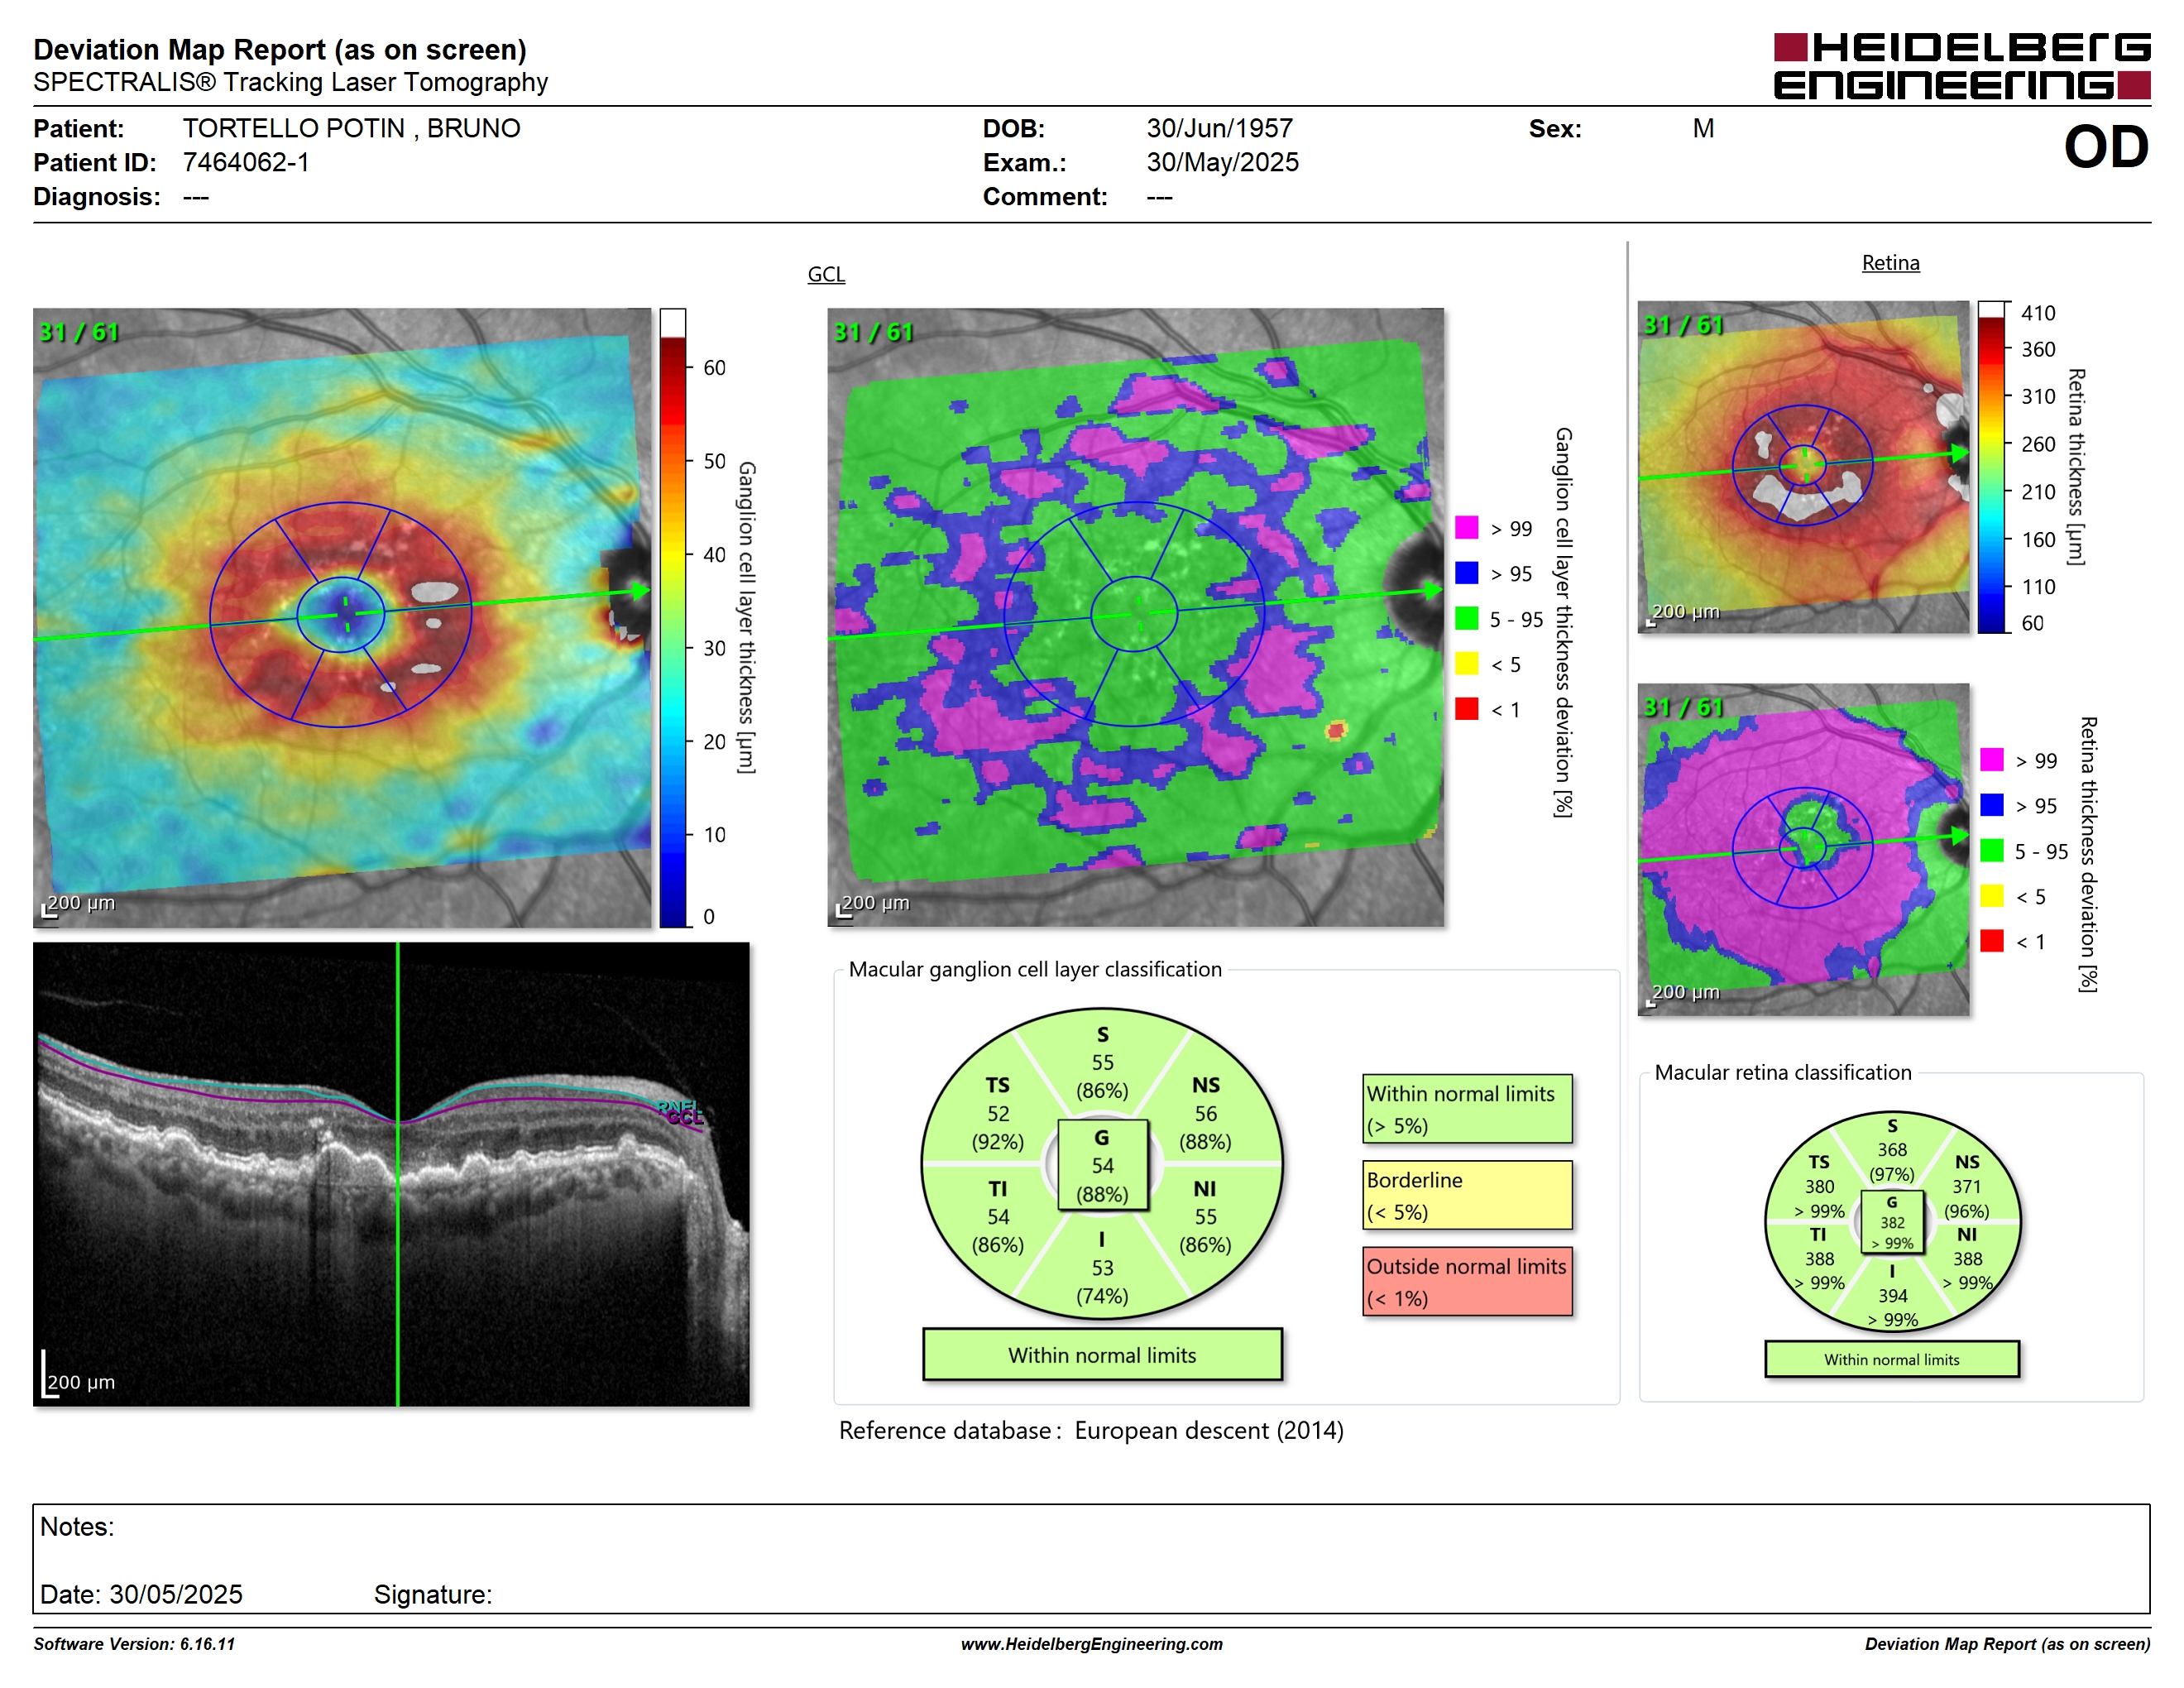This screenshot has height=1688, width=2184.
Task: Click the 'Macular retina classification' heading
Action: (x=1782, y=1072)
